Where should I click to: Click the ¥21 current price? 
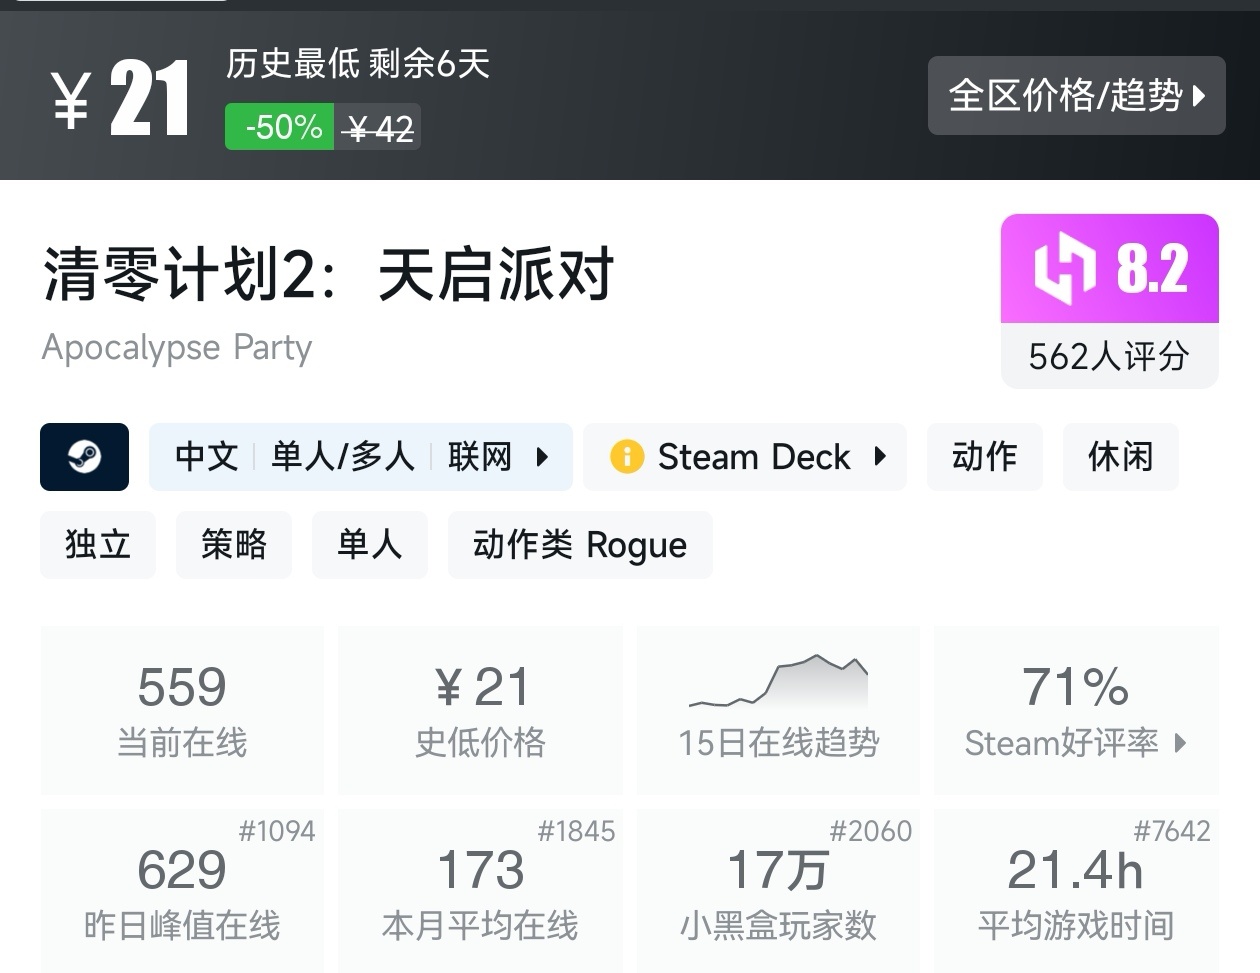[x=120, y=98]
